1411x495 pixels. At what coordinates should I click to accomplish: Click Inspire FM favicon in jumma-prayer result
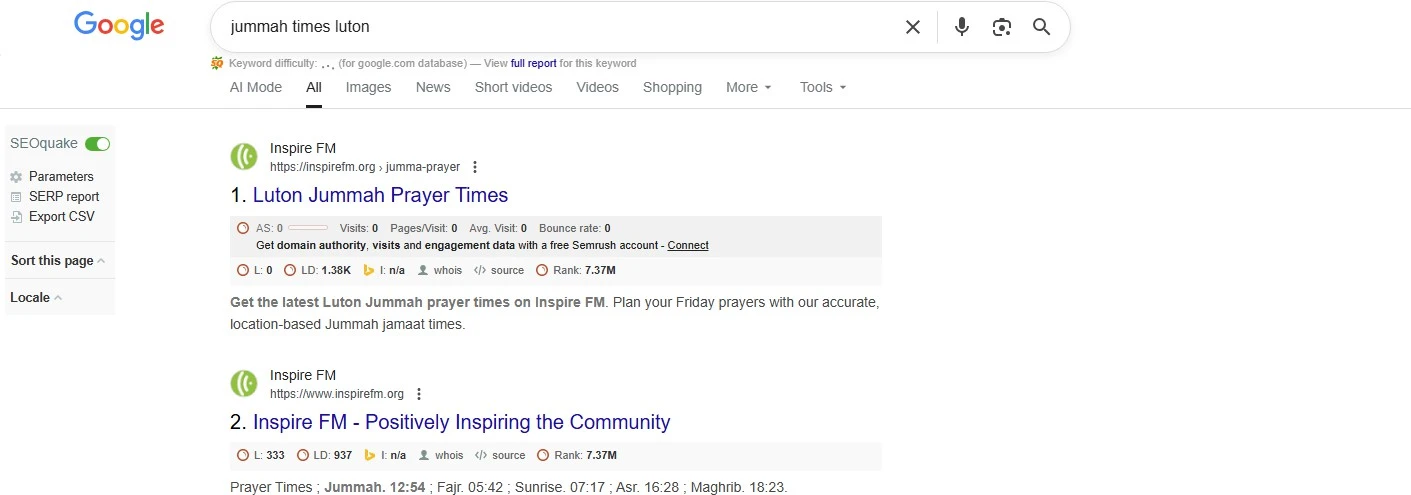244,157
